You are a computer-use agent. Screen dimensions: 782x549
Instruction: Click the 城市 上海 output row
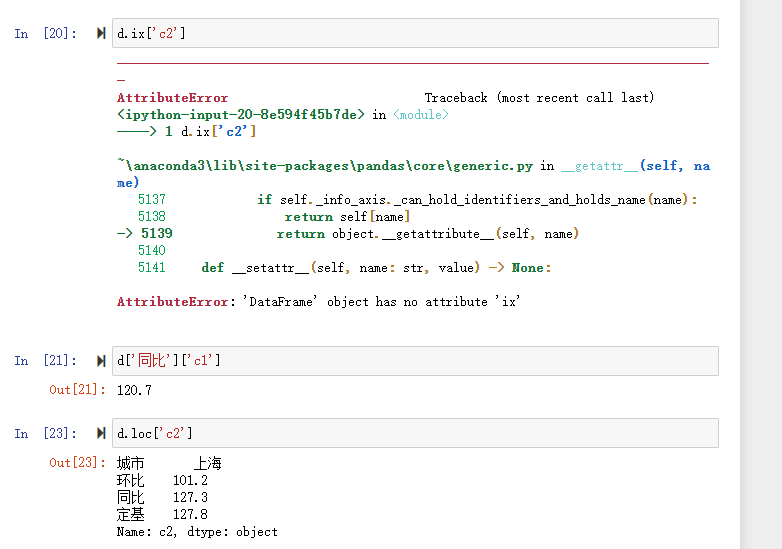(x=169, y=463)
